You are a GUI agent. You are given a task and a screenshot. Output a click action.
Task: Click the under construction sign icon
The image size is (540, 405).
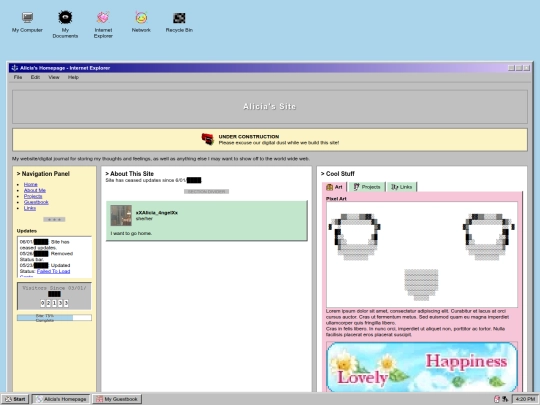click(x=208, y=139)
